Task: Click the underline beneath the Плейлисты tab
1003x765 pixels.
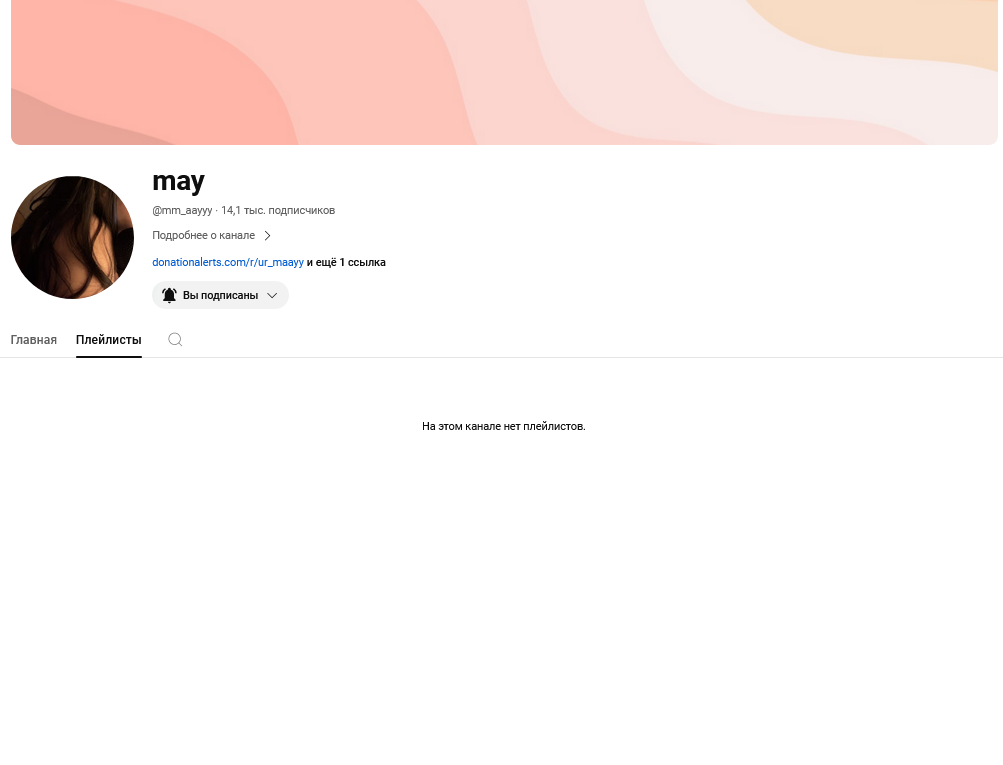Action: tap(109, 356)
